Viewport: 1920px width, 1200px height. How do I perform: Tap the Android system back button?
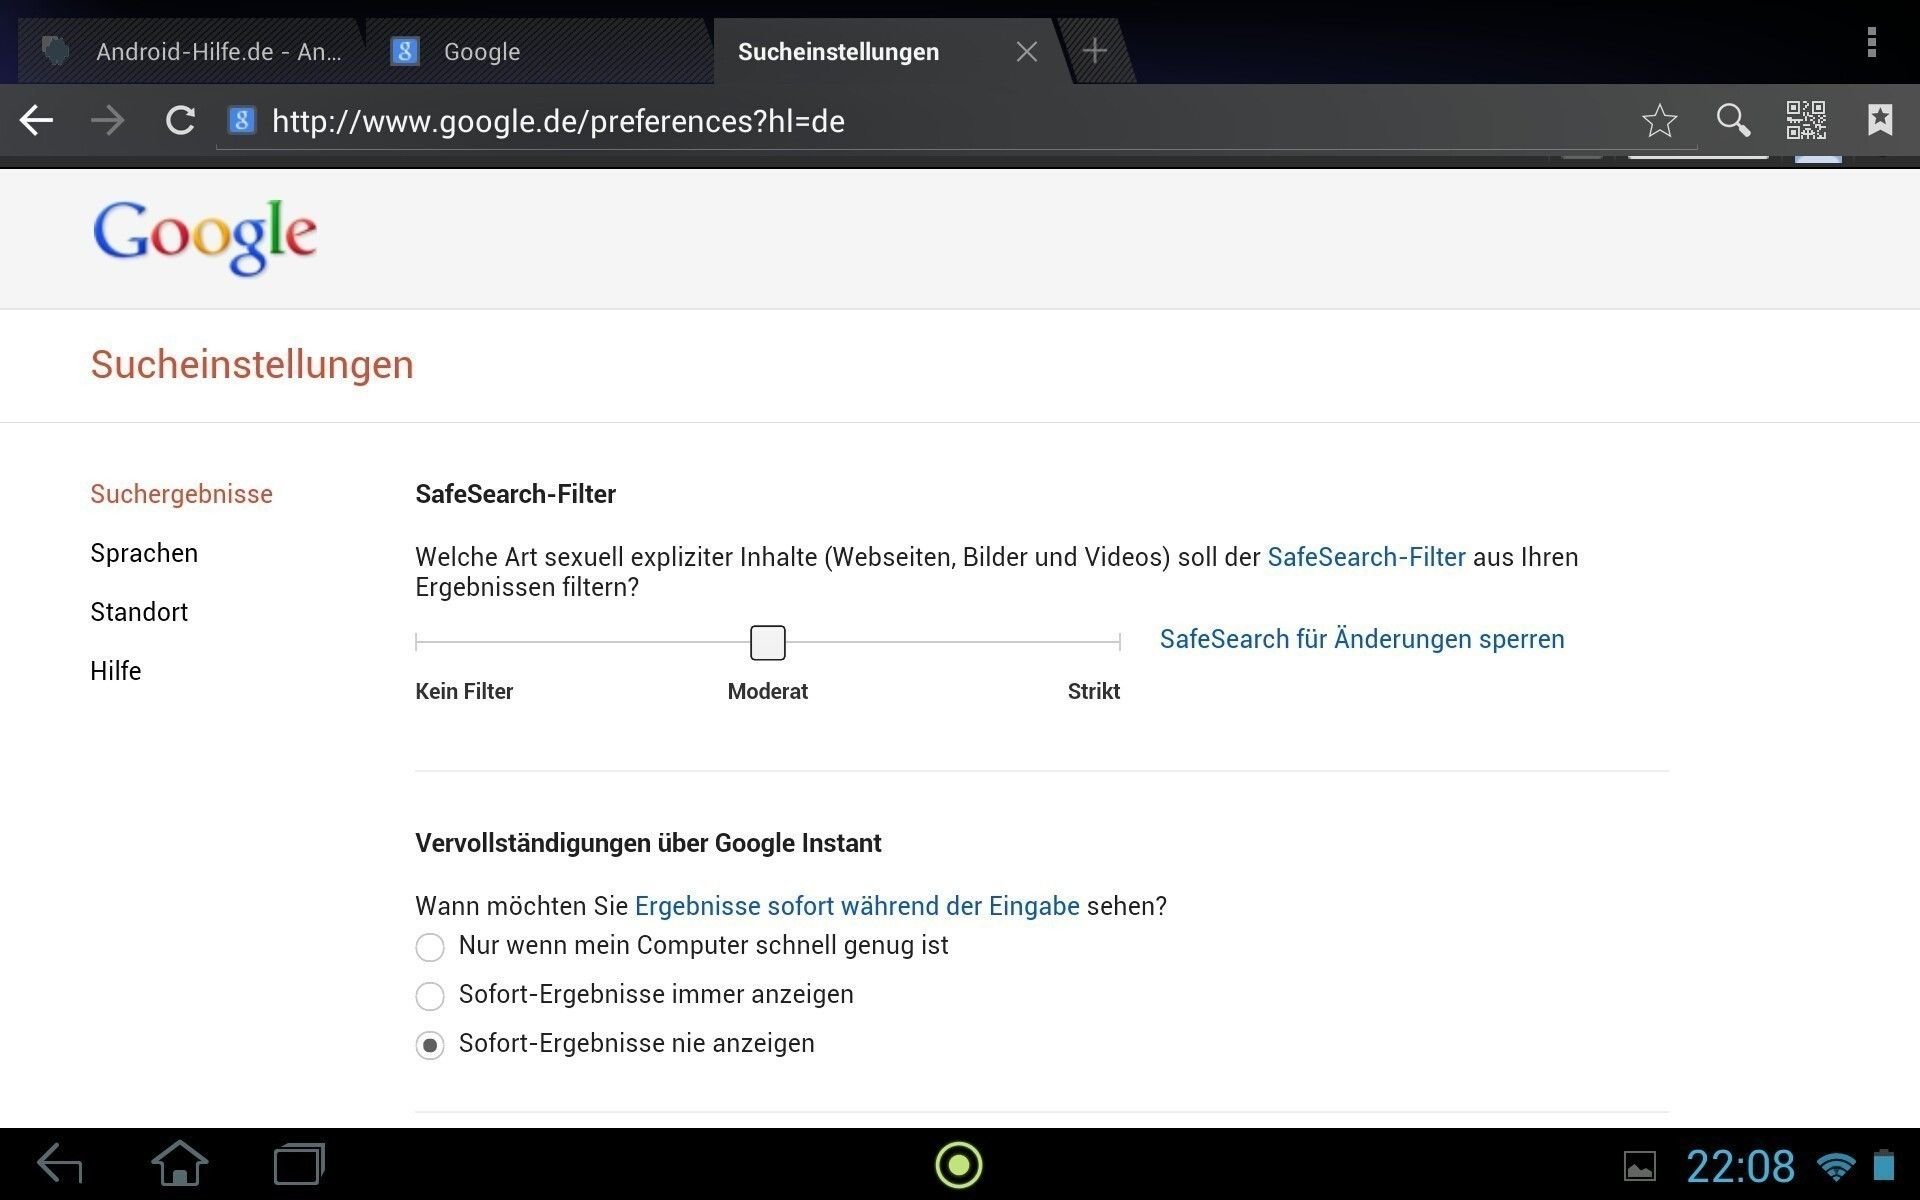(60, 1165)
